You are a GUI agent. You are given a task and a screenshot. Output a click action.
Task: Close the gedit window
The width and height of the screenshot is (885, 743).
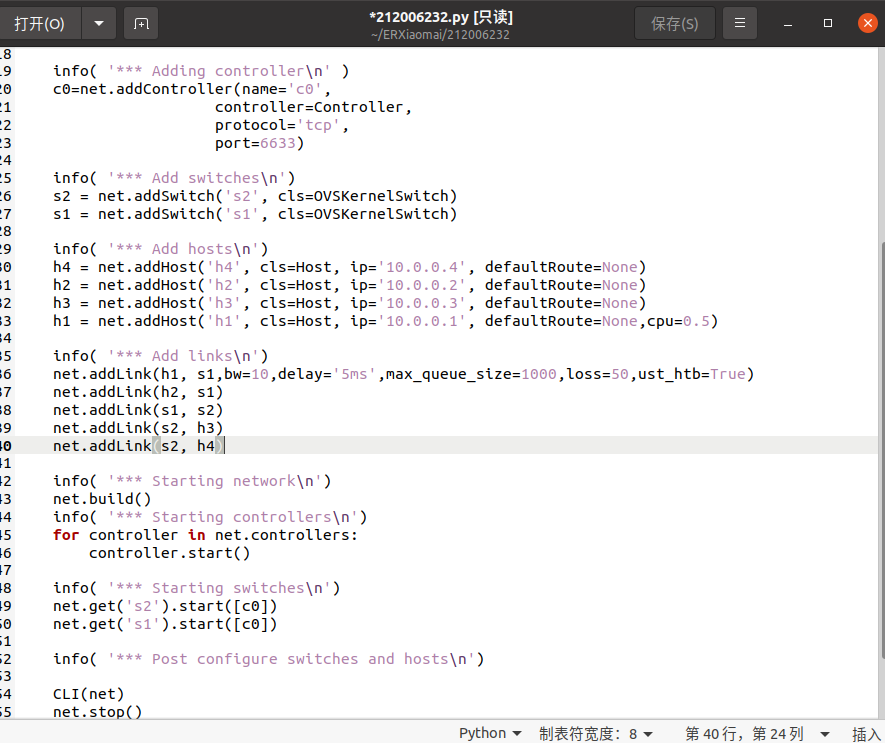[868, 23]
